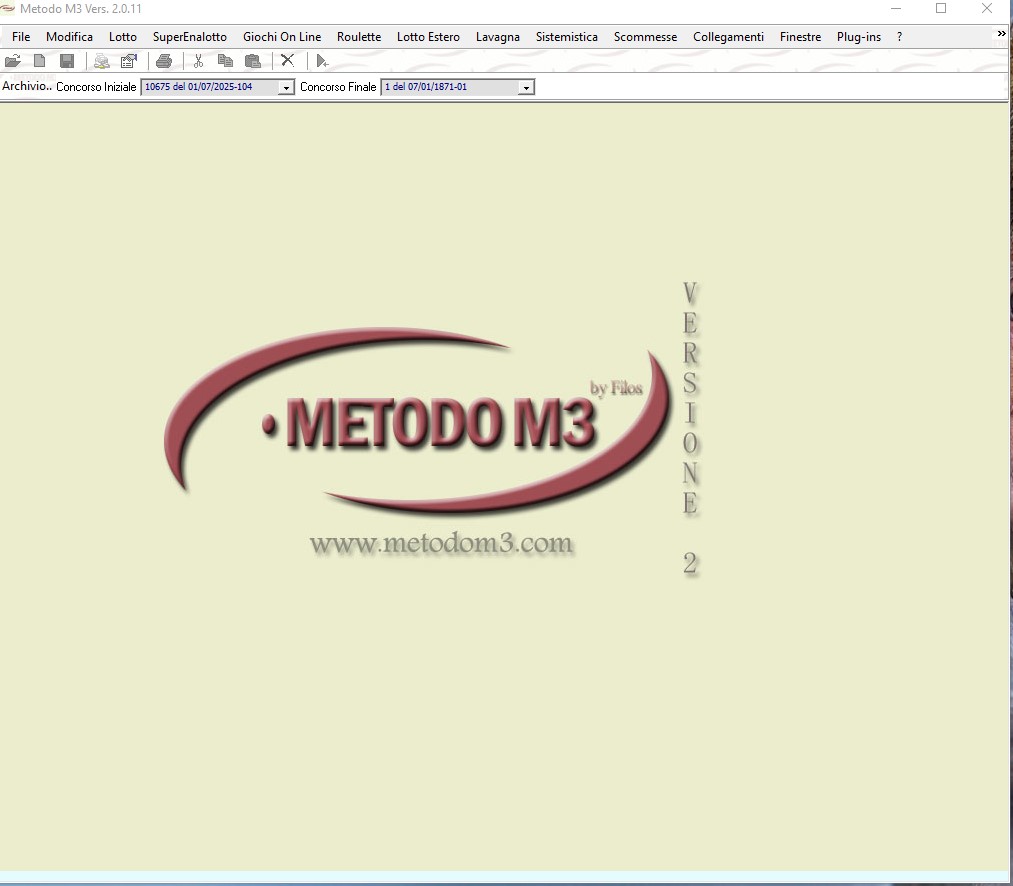
Task: Open the Roulette menu
Action: pyautogui.click(x=359, y=37)
